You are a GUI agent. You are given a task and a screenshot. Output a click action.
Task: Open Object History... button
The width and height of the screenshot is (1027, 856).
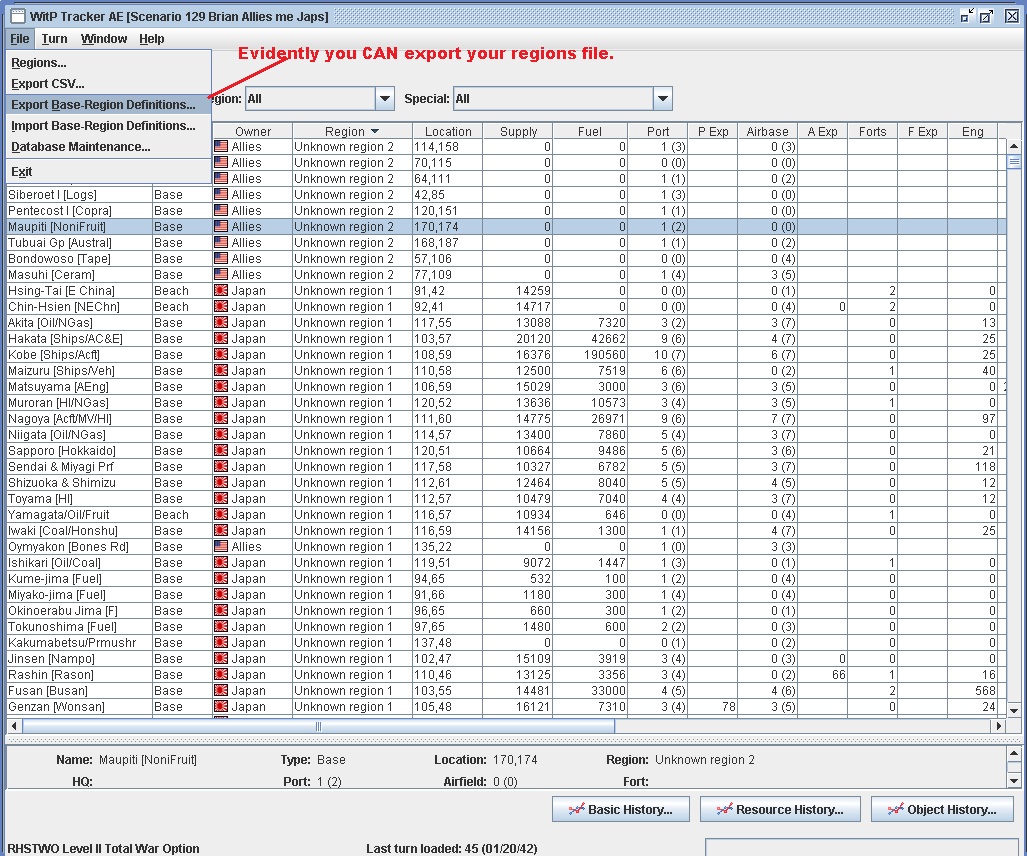(x=943, y=809)
